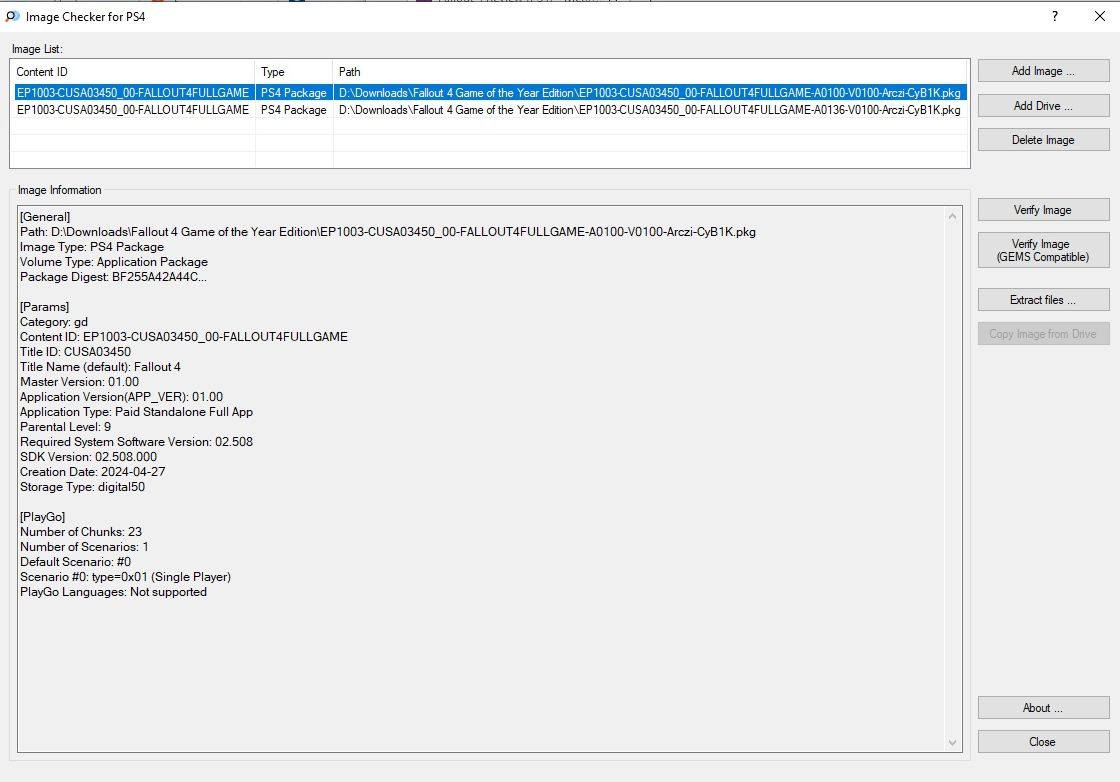Click PS4 Package type in first selected row
The height and width of the screenshot is (782, 1120).
[294, 93]
